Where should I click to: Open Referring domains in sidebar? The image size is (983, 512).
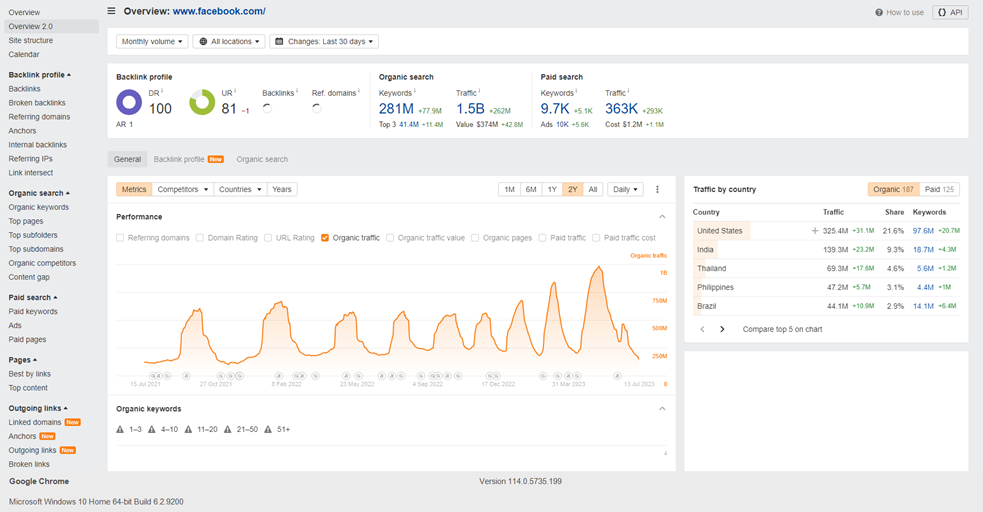[39, 117]
